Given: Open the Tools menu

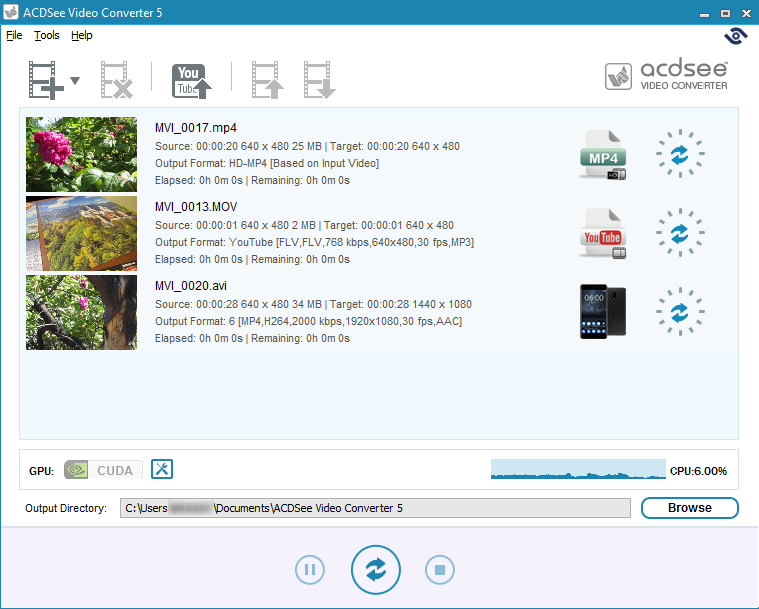Looking at the screenshot, I should click(x=47, y=35).
